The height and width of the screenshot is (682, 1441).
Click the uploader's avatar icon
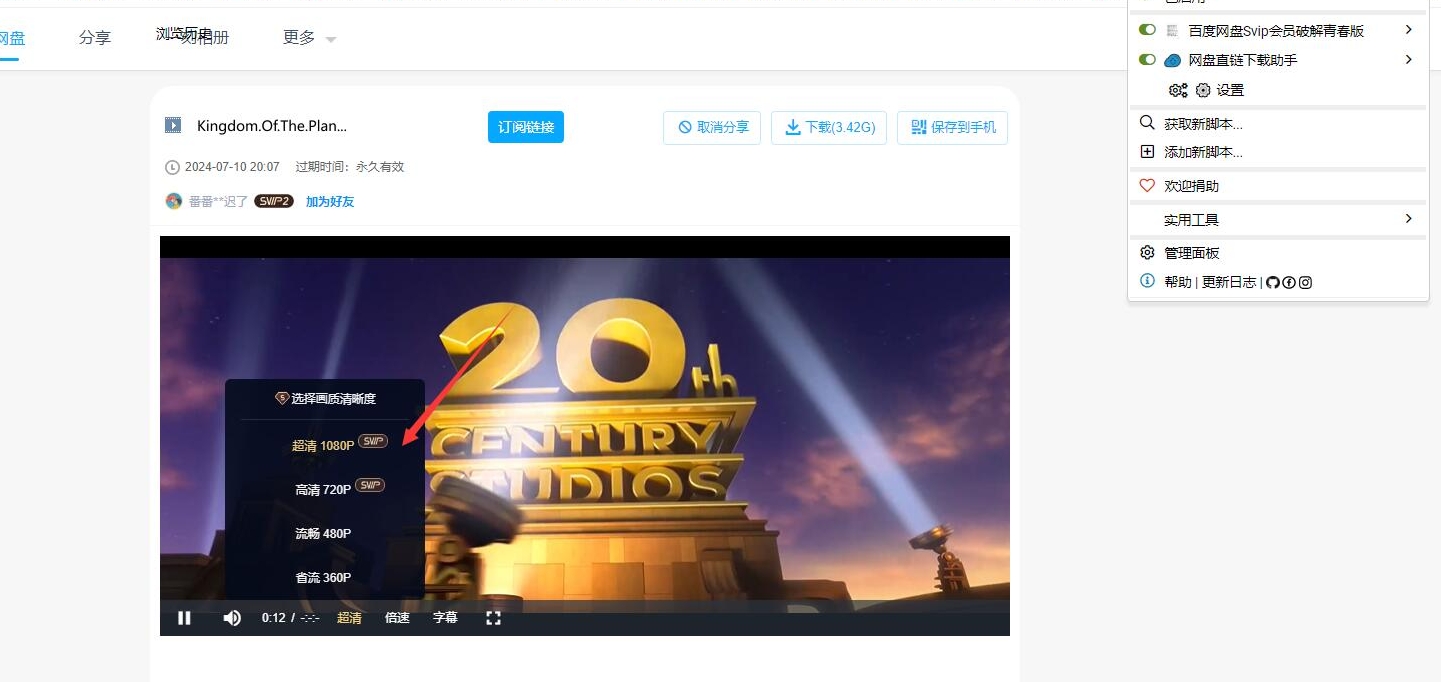click(174, 201)
